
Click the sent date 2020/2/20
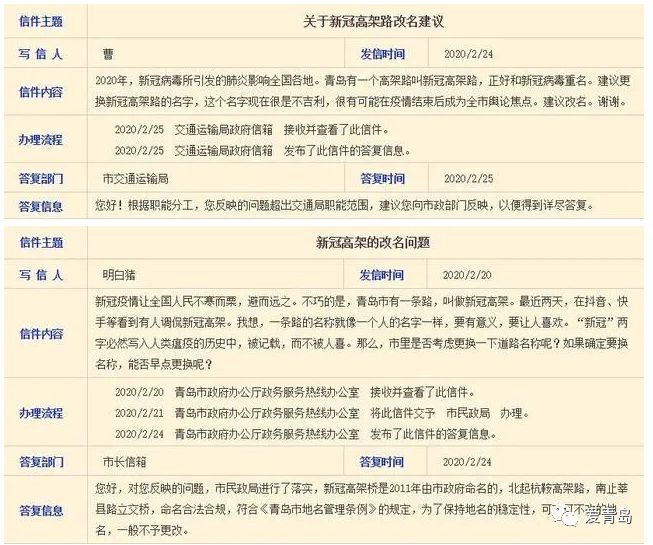467,275
